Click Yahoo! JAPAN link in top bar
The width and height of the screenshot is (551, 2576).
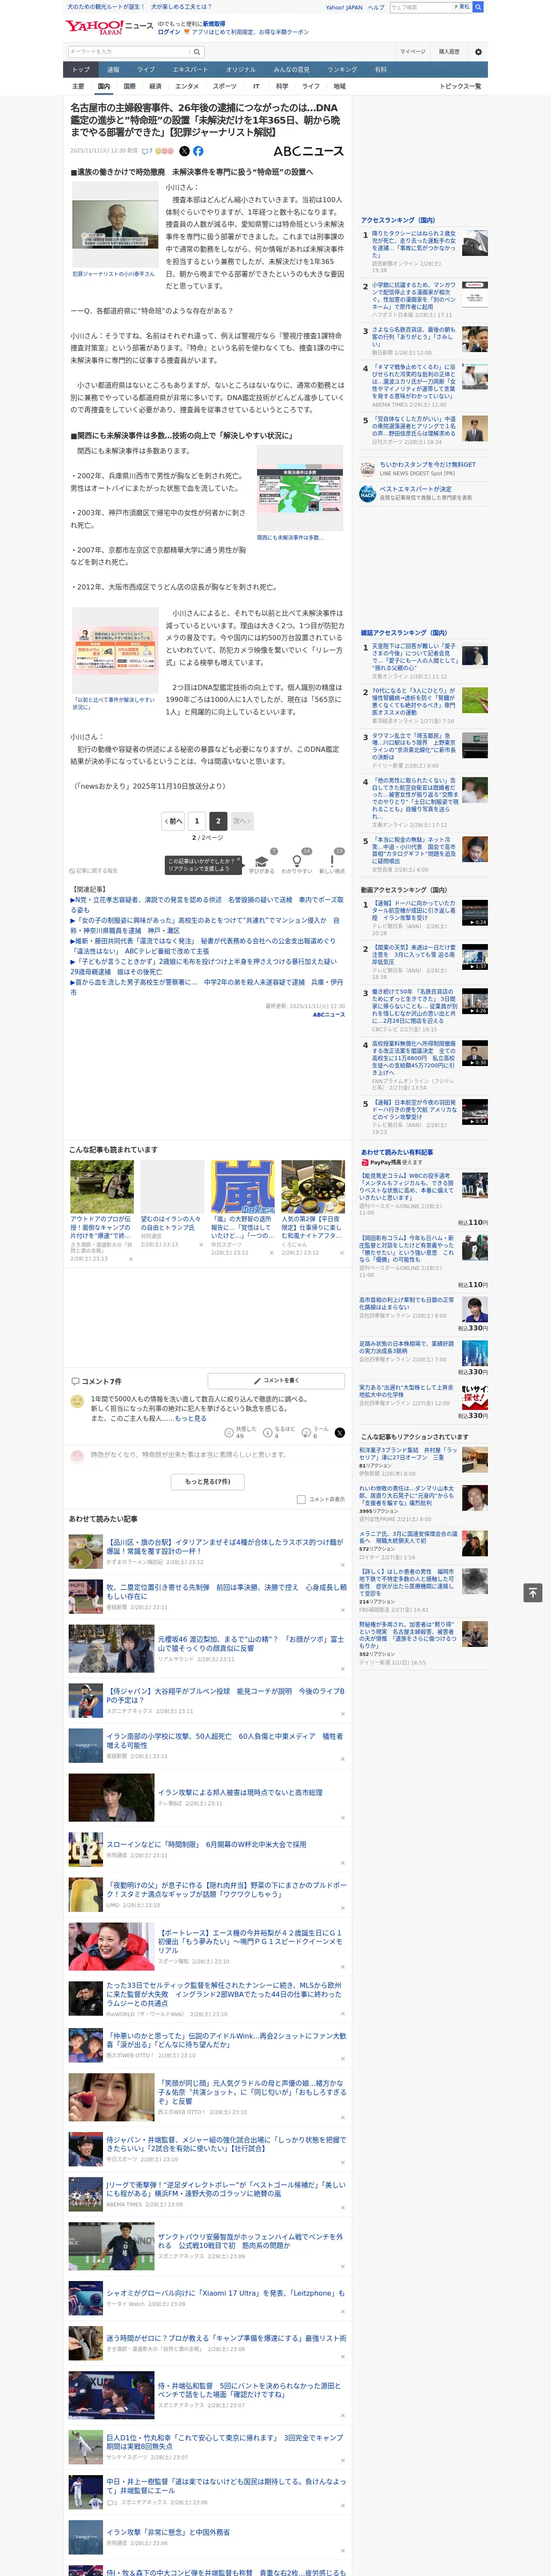click(344, 7)
